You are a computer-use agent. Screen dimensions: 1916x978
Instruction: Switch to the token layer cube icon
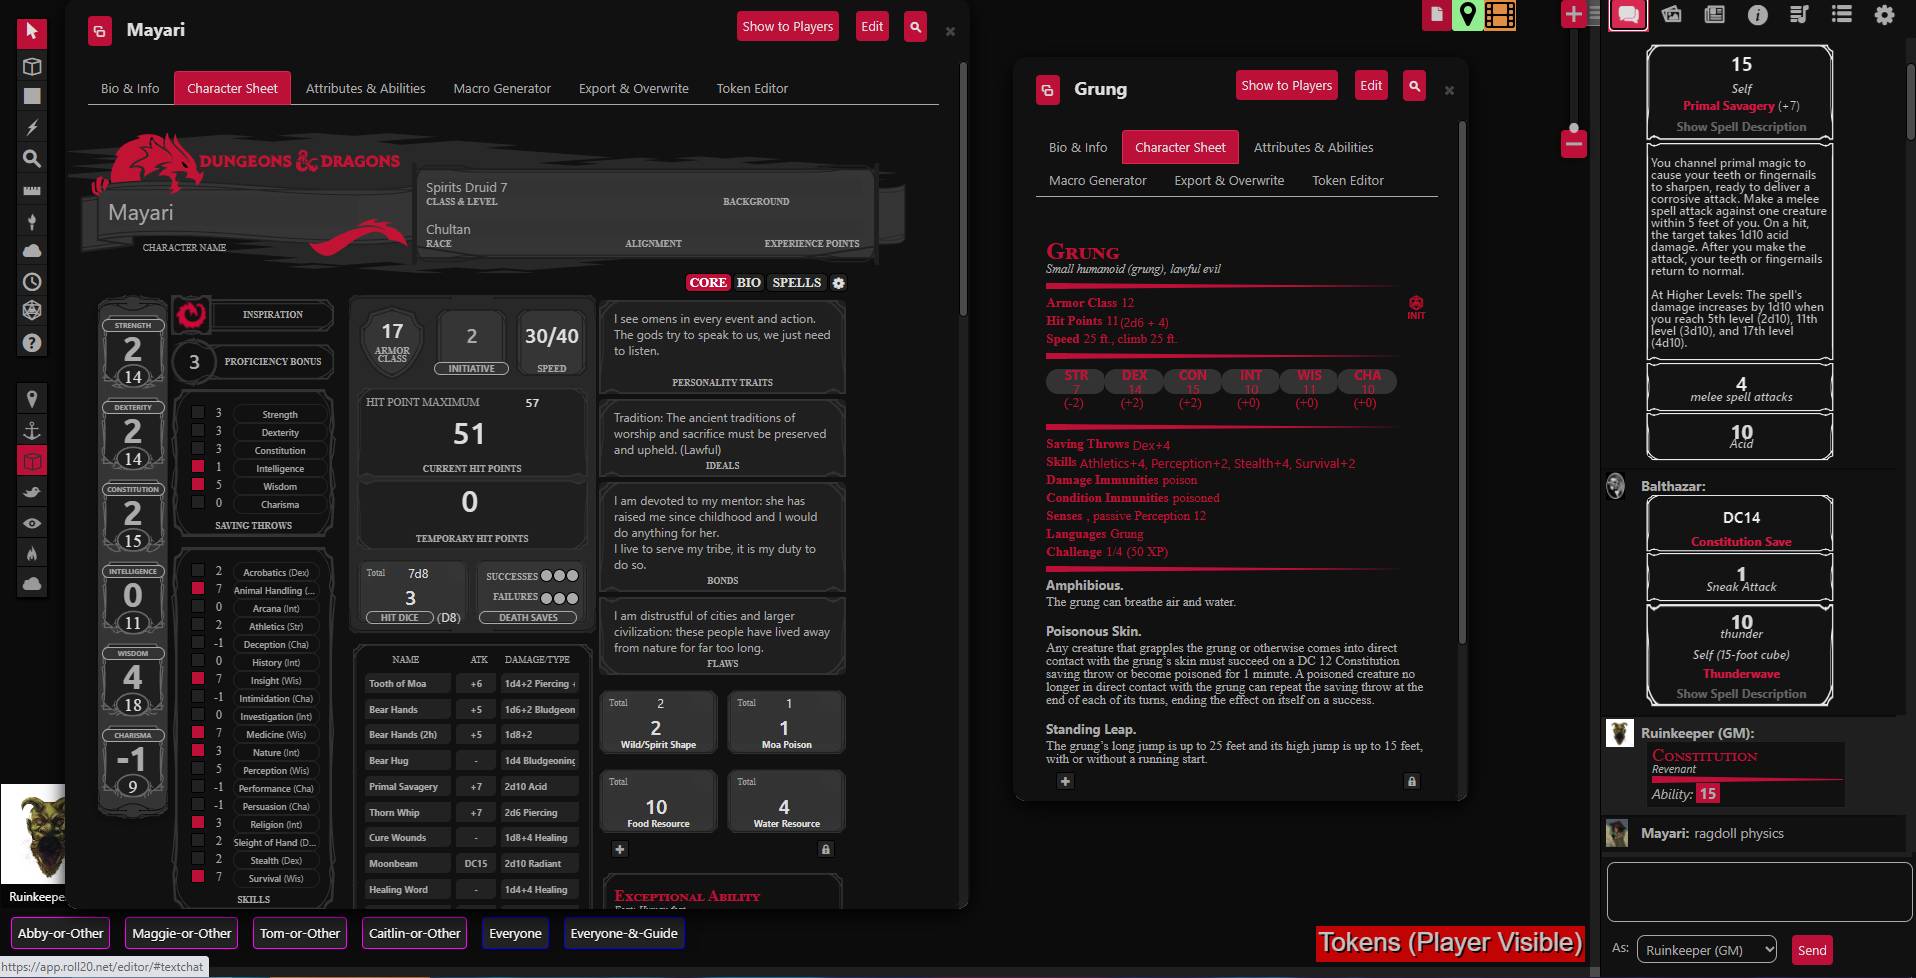click(x=31, y=460)
